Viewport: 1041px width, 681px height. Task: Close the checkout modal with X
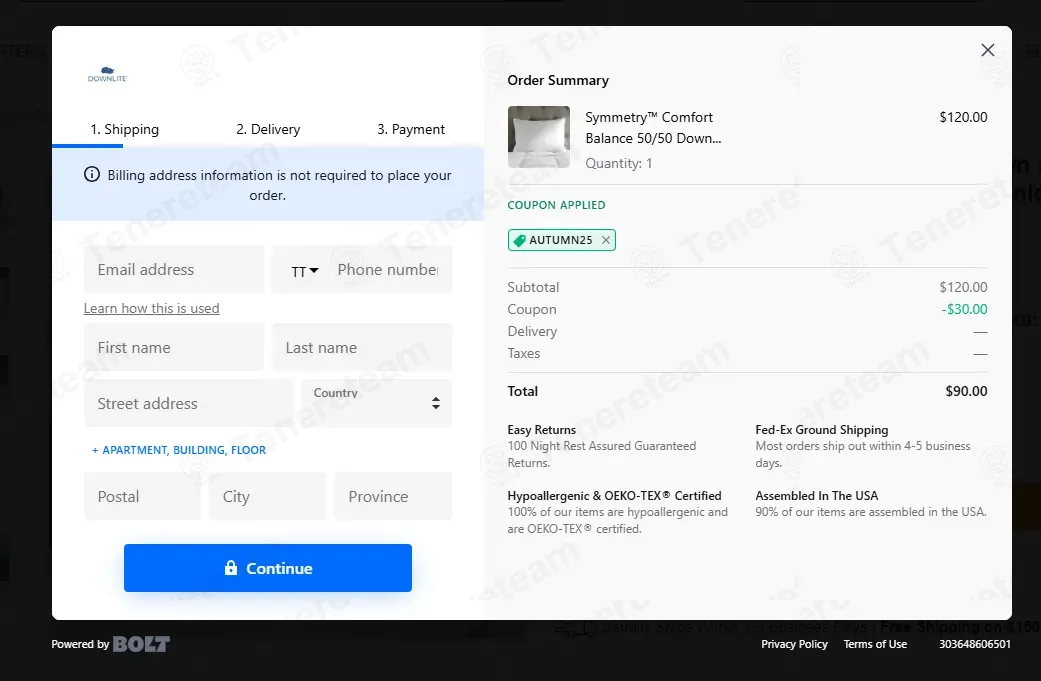[x=987, y=50]
